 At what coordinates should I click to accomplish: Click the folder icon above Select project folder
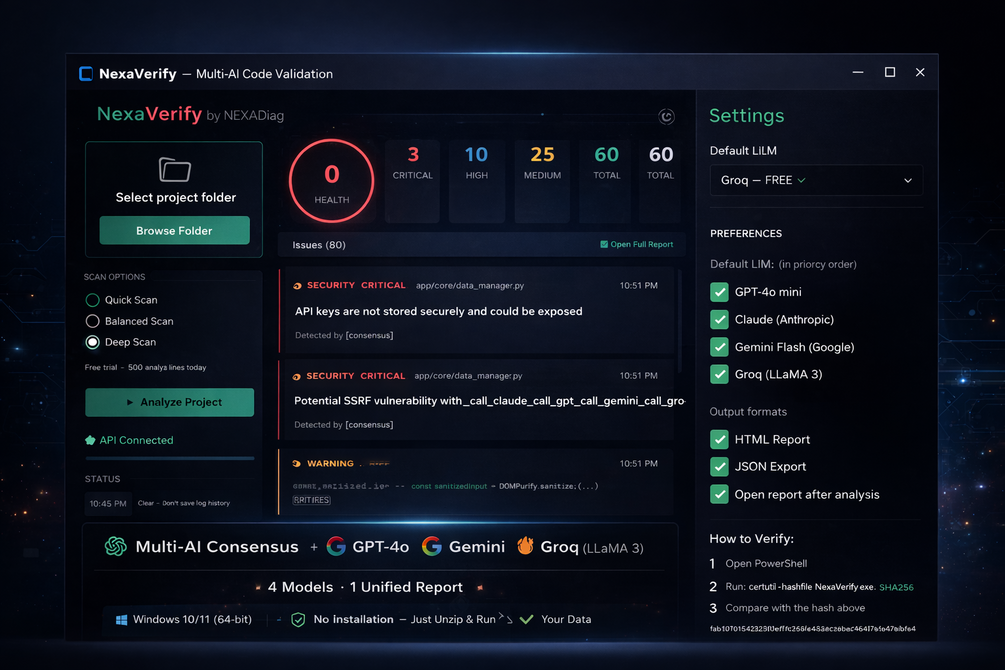pyautogui.click(x=174, y=169)
